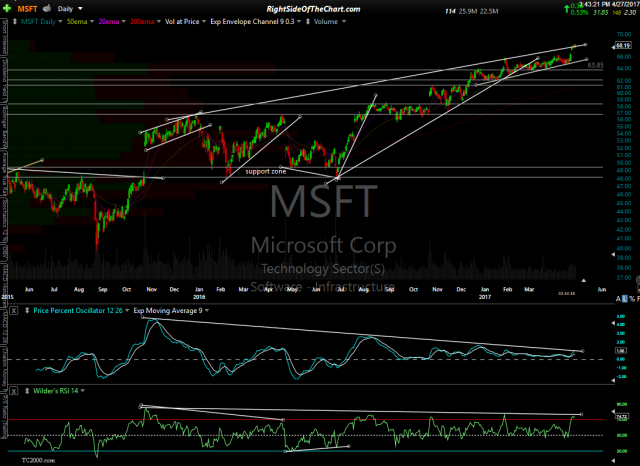This screenshot has width=640, height=466.
Task: Click the support zone annotation text
Action: click(266, 171)
